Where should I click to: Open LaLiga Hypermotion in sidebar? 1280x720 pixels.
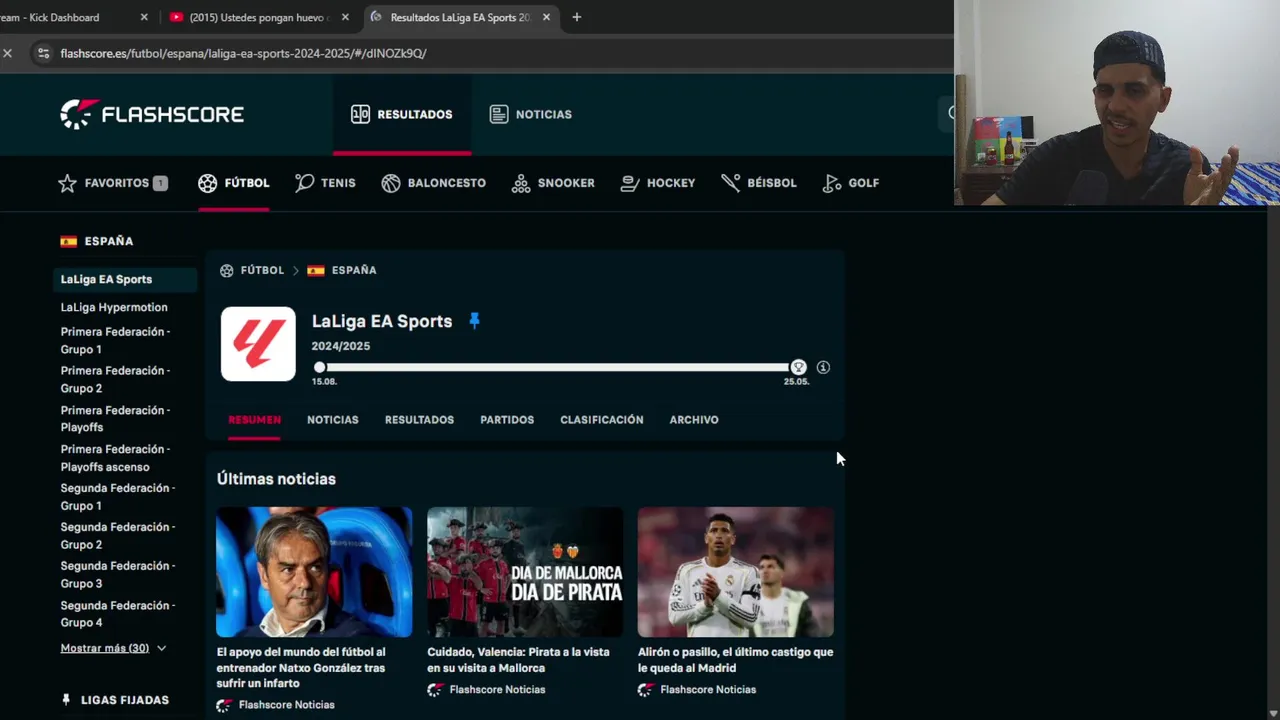tap(114, 307)
